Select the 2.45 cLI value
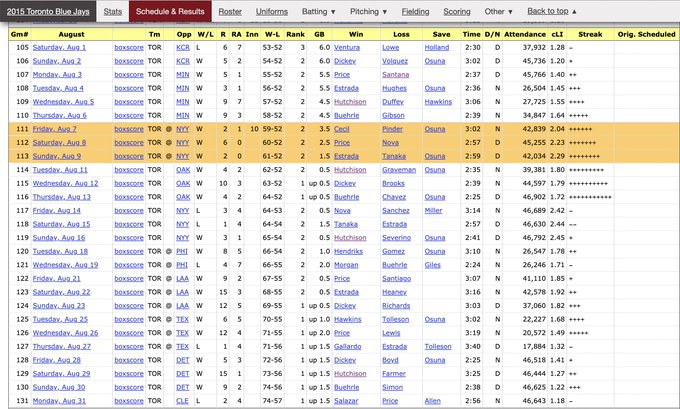 557,238
